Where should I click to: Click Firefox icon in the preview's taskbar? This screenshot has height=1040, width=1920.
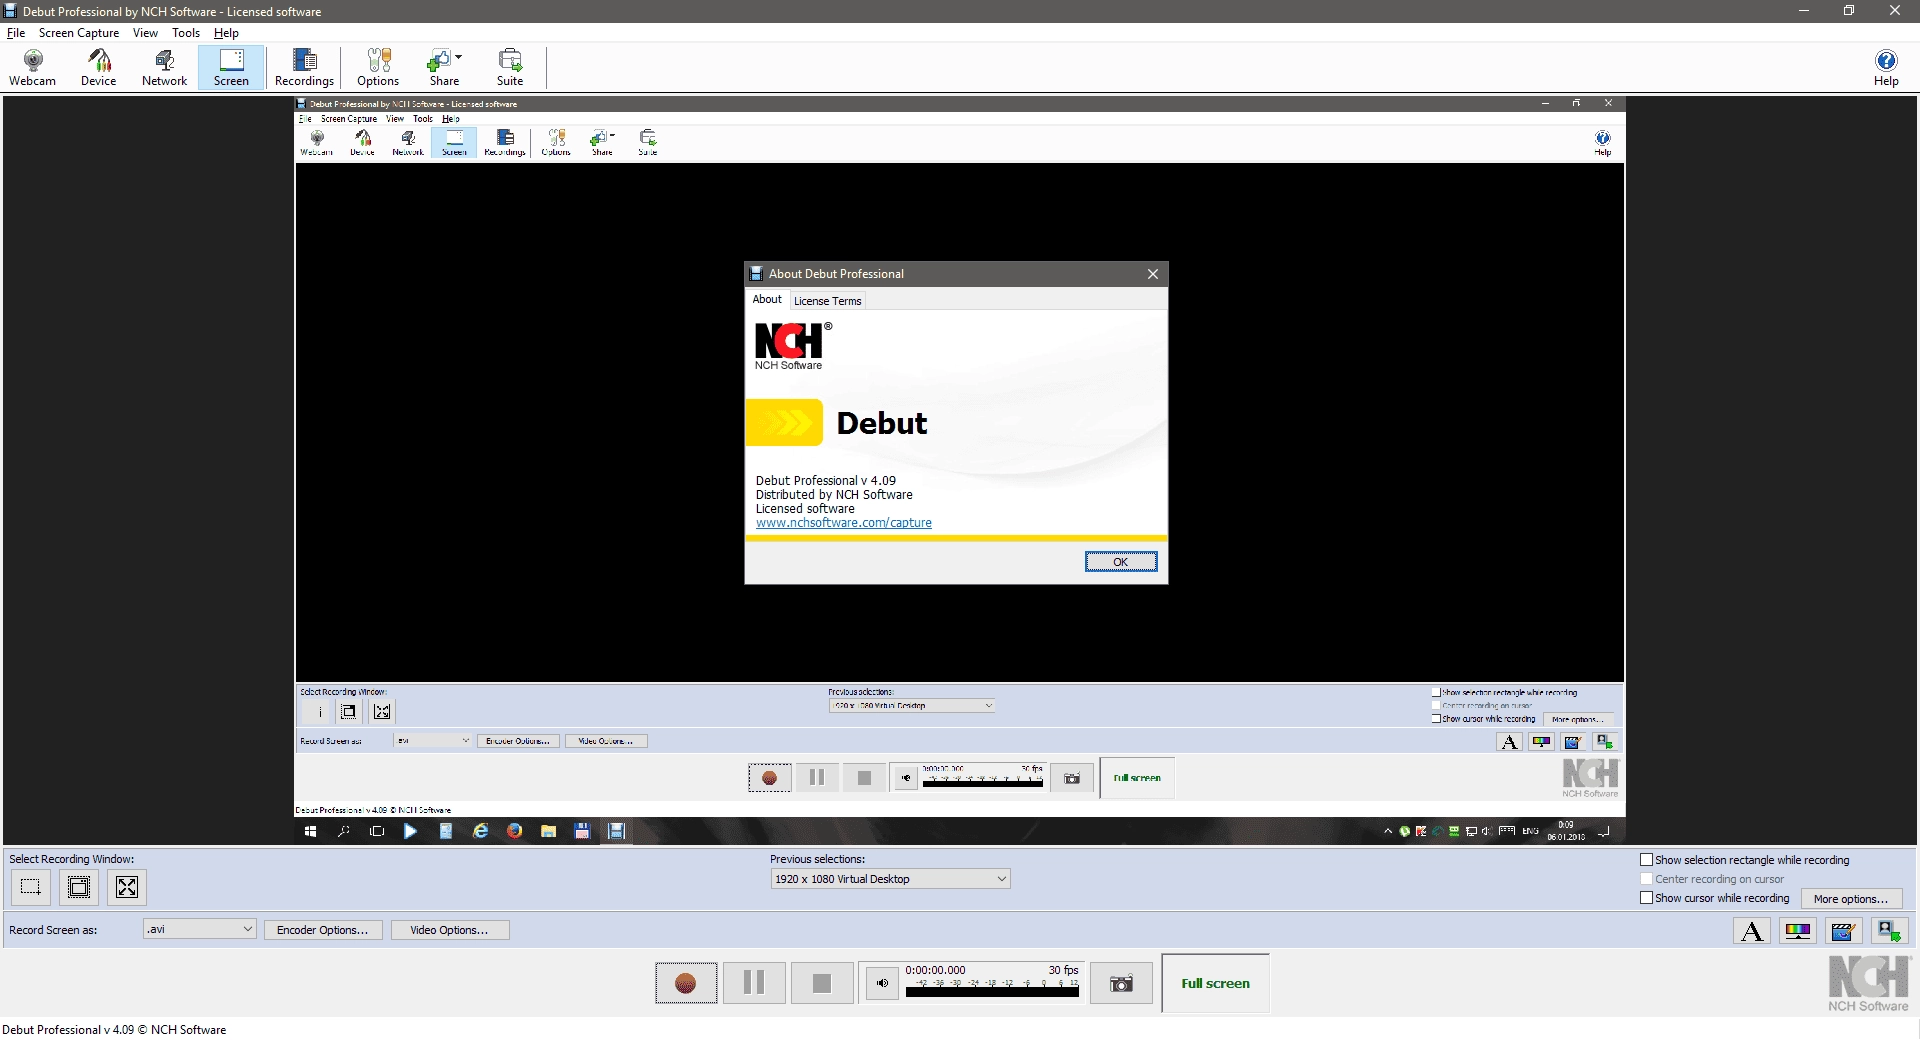pyautogui.click(x=514, y=831)
